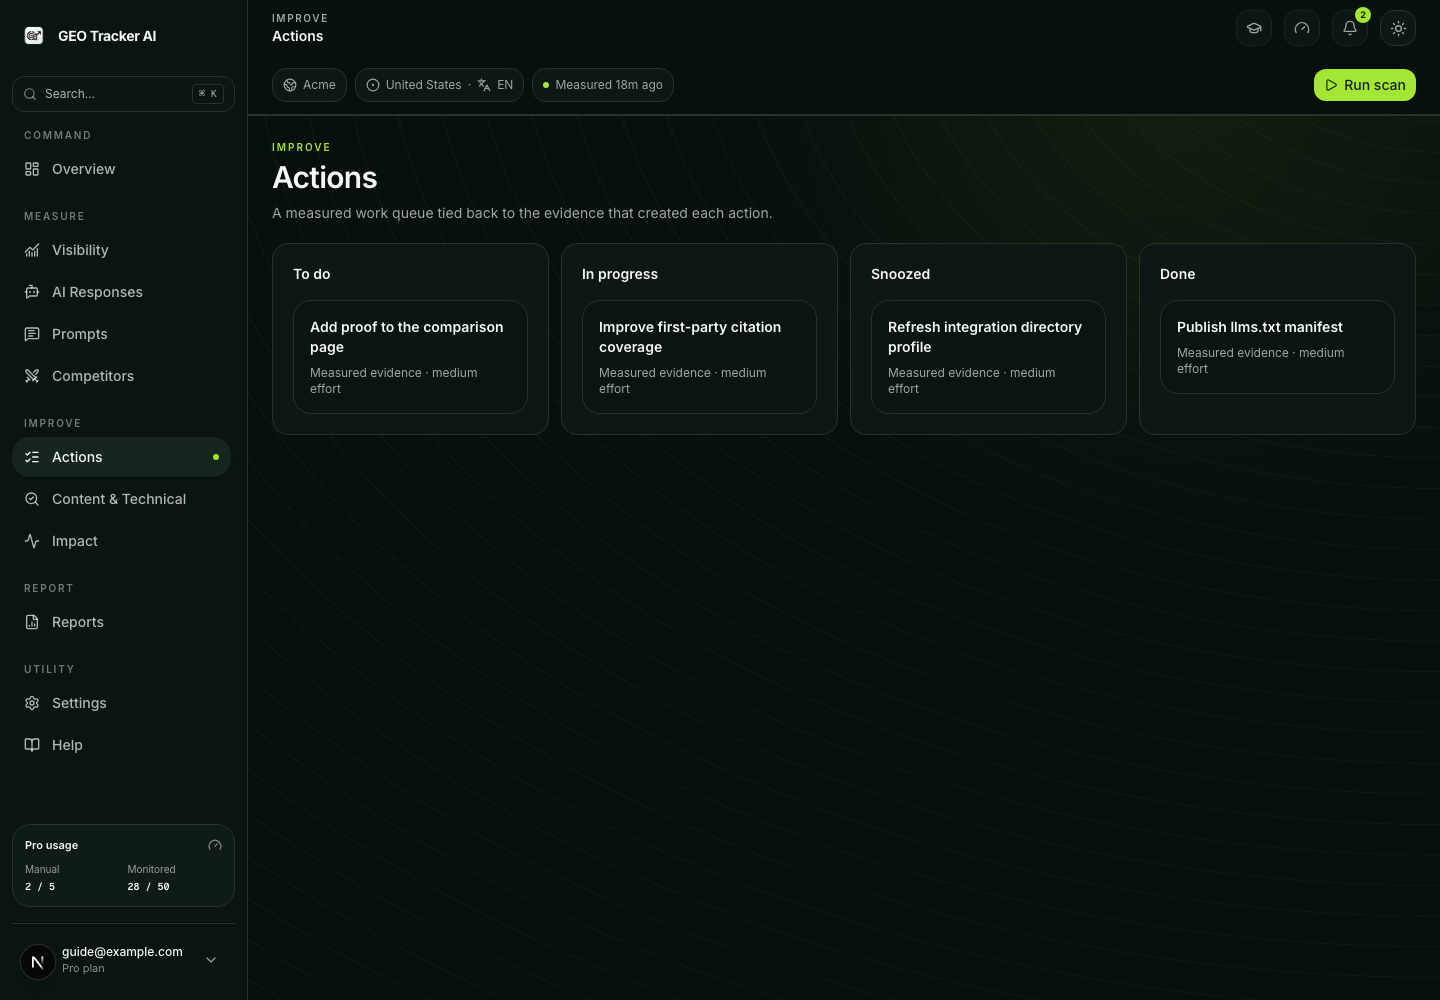The height and width of the screenshot is (1000, 1440).
Task: Click the In progress column heading
Action: [620, 274]
